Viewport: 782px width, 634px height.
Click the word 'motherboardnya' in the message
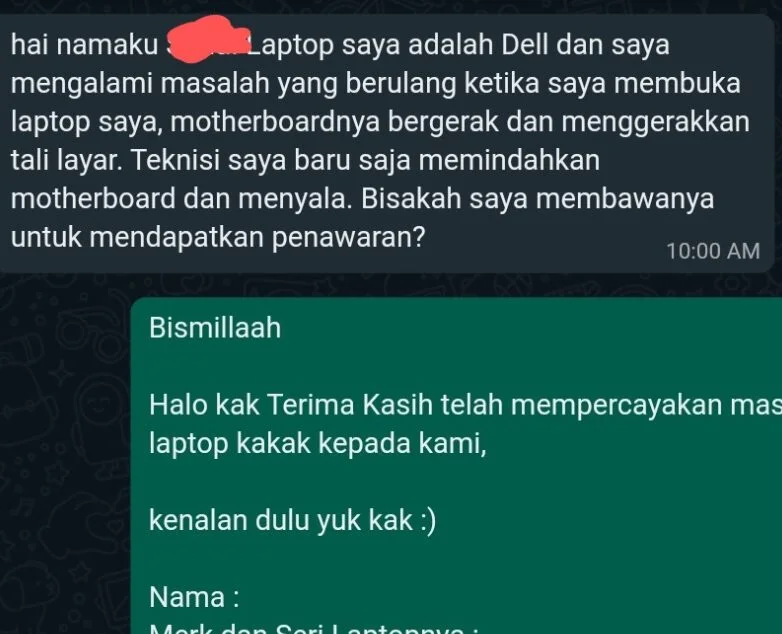click(x=275, y=122)
